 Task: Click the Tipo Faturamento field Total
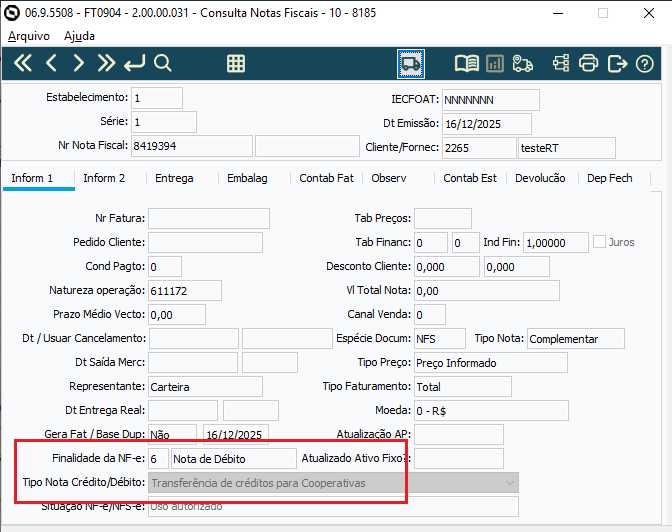[463, 387]
